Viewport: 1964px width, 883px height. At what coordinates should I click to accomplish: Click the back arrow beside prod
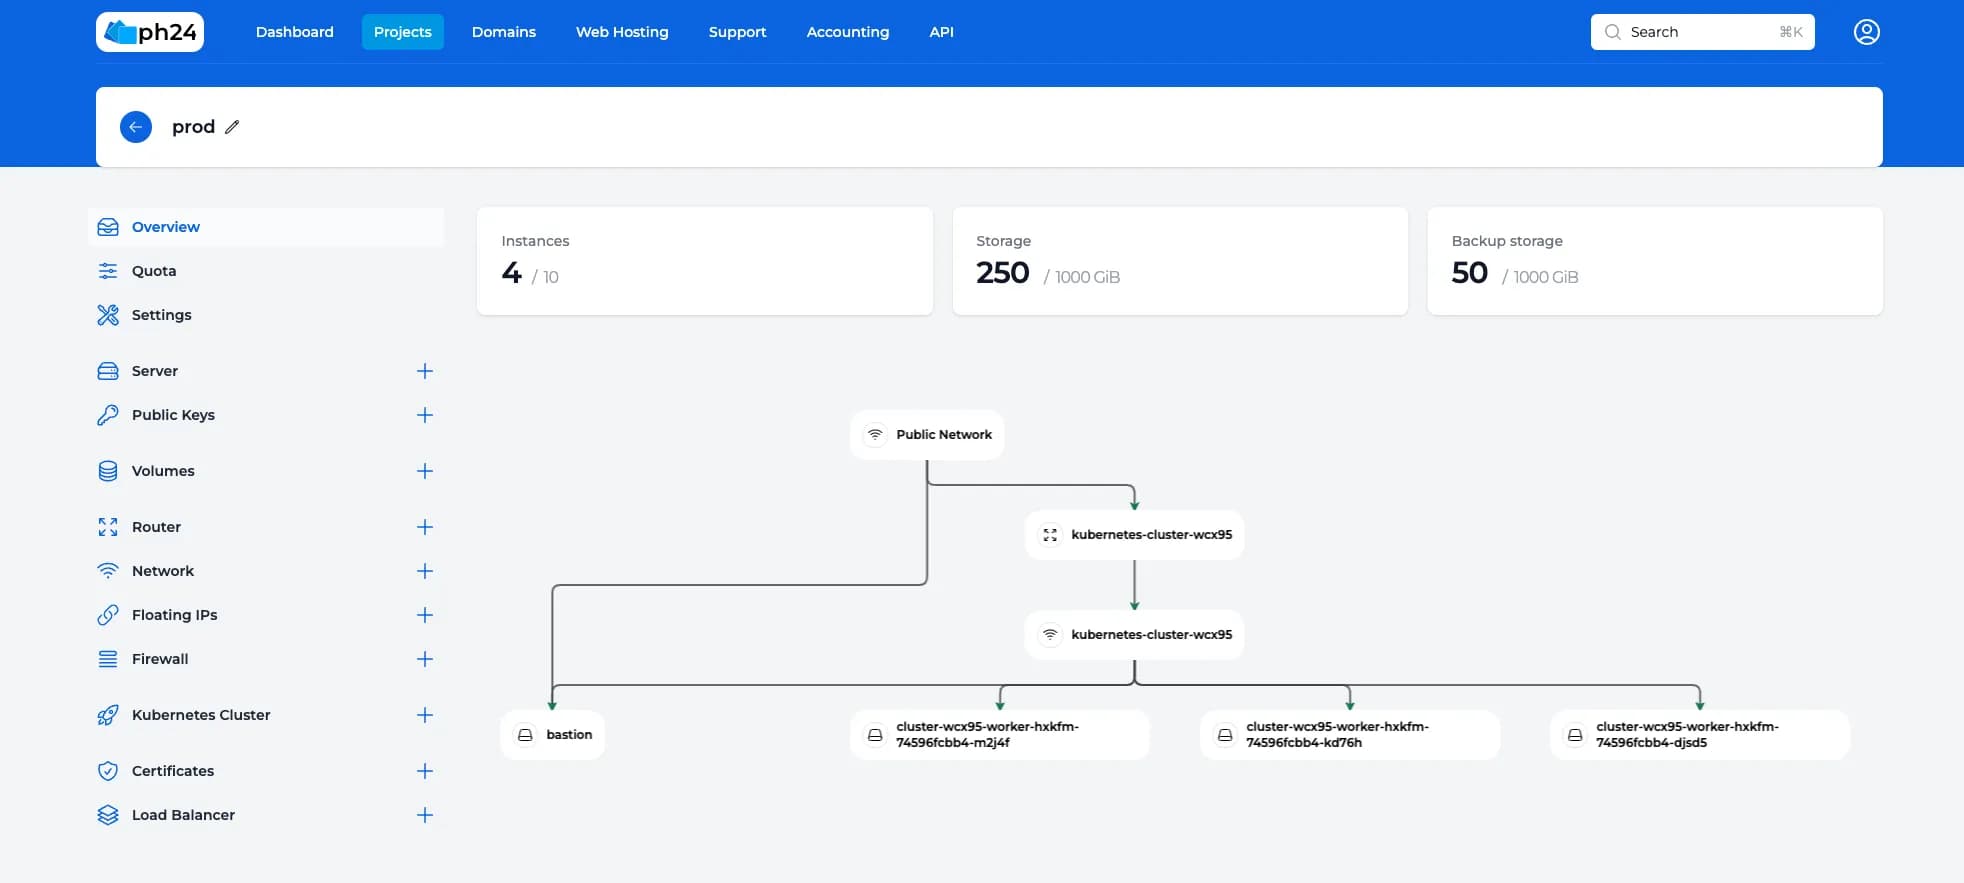136,127
